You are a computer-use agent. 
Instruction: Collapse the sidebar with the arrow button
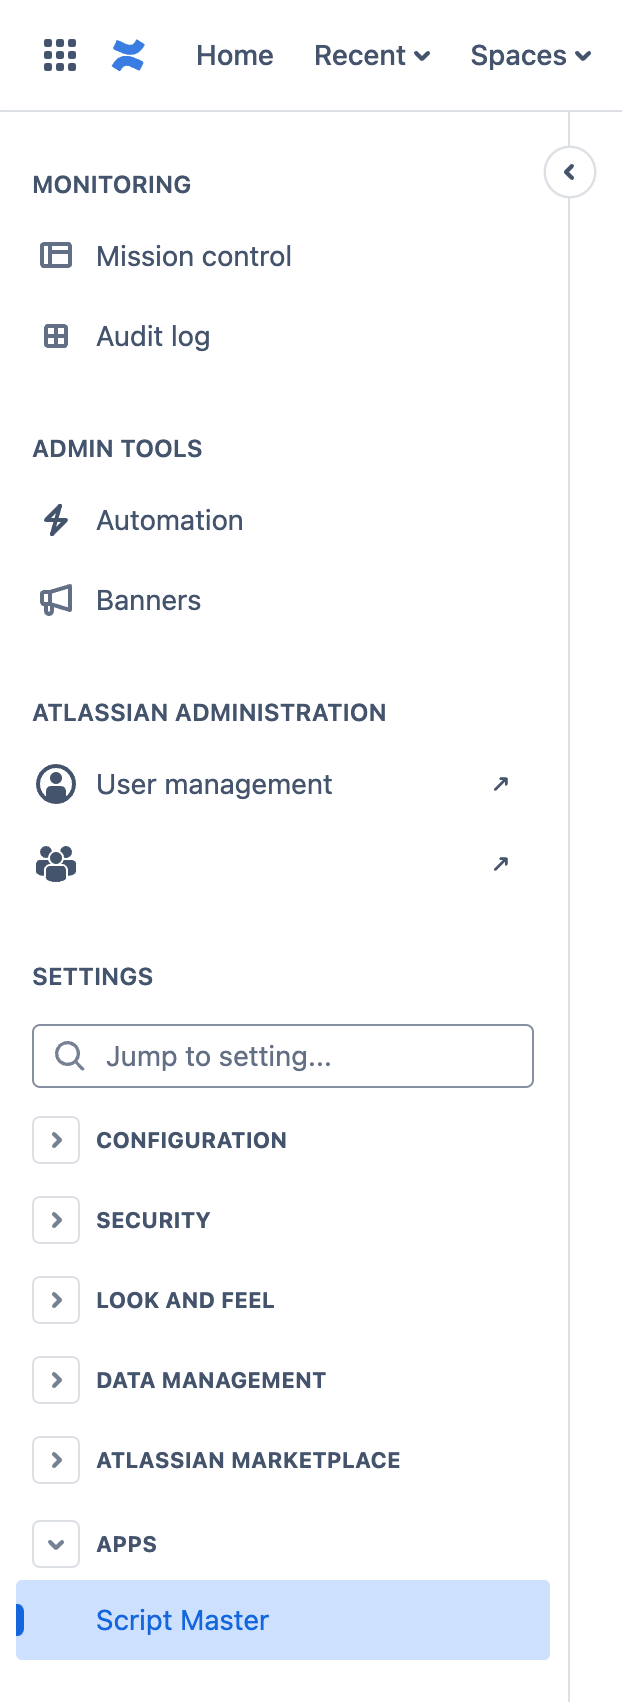(569, 172)
